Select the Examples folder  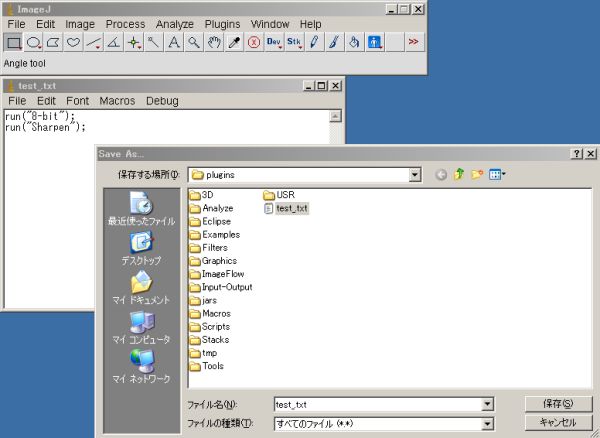tap(215, 234)
